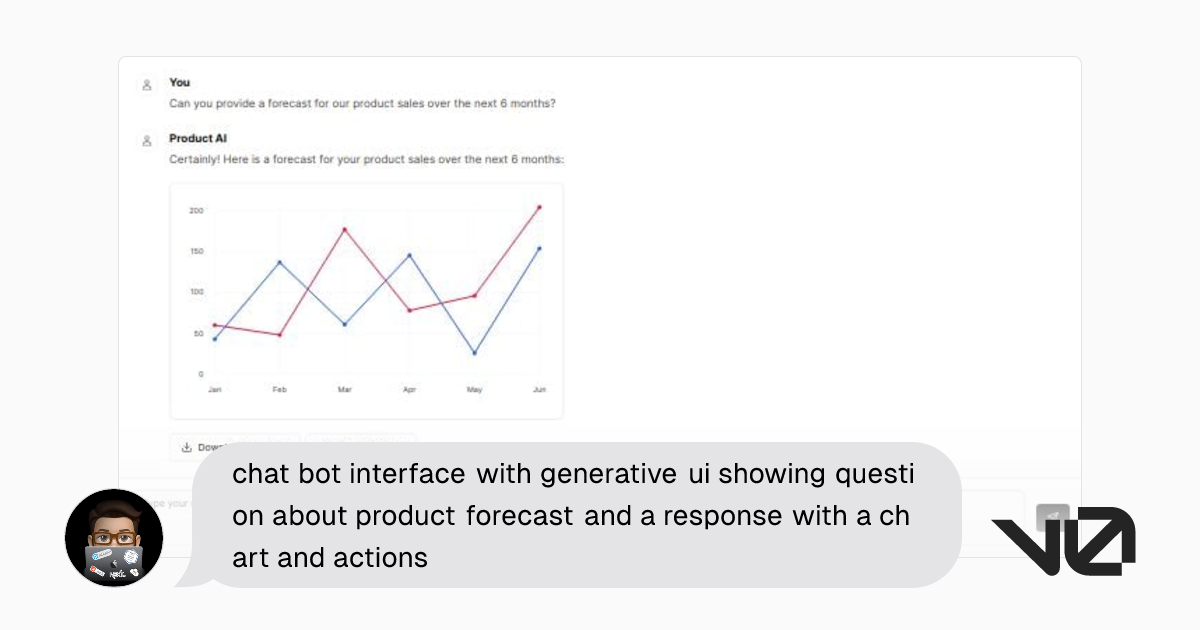Select the Jun peak on the red line
Viewport: 1200px width, 630px height.
tap(539, 205)
